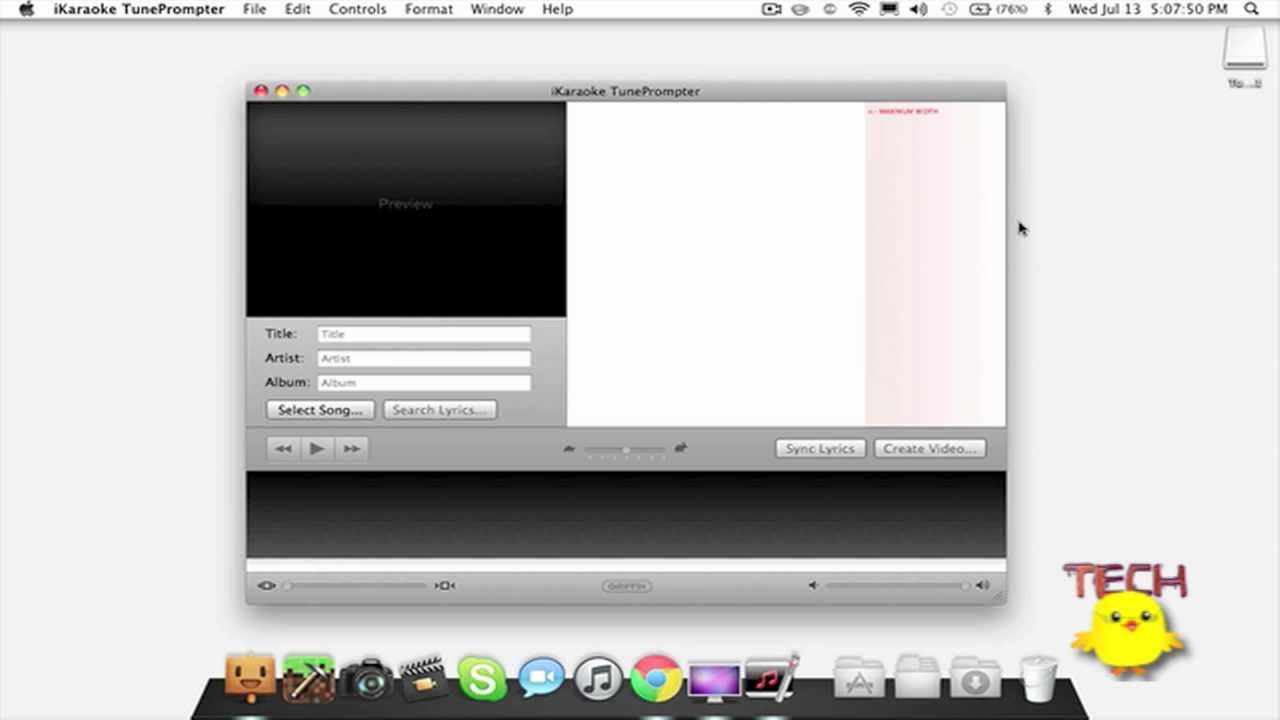Click the display menu bar icon
The height and width of the screenshot is (720, 1280).
pos(889,9)
